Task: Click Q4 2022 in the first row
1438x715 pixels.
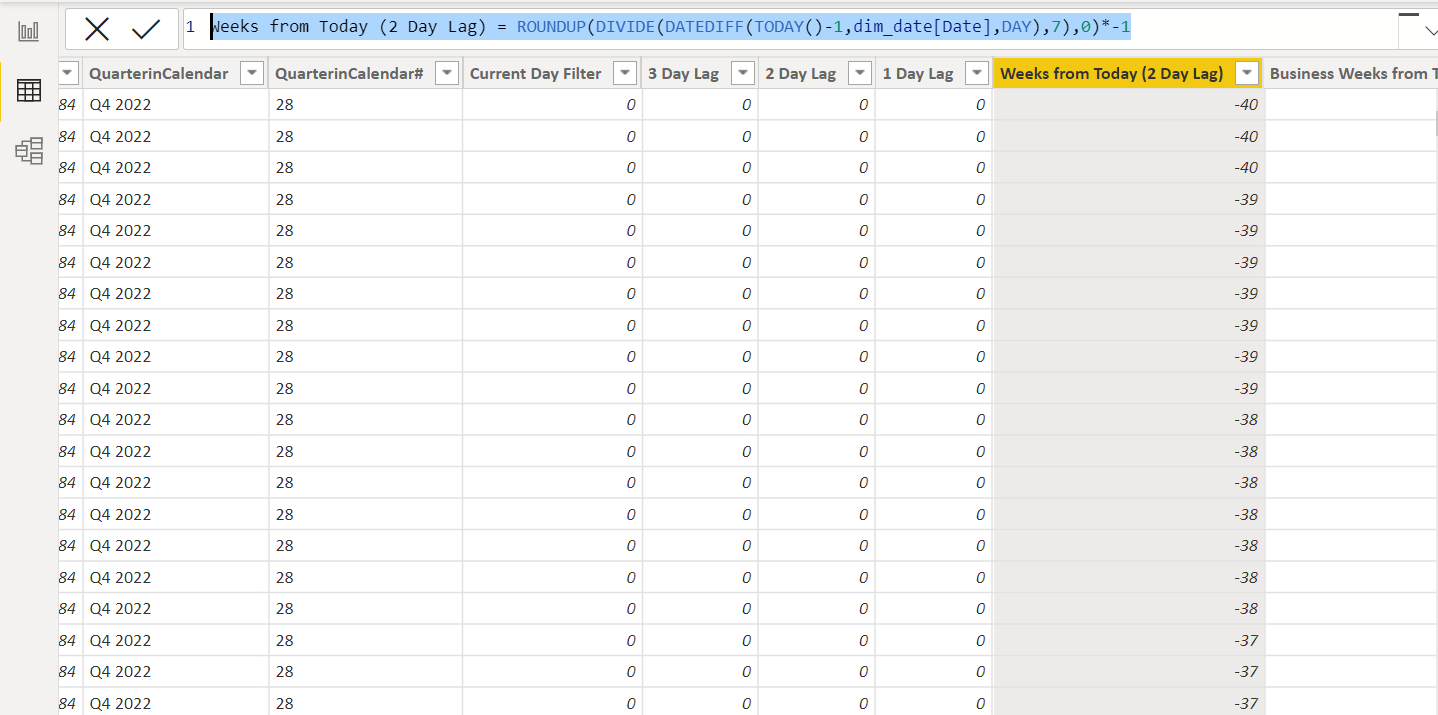Action: point(120,104)
